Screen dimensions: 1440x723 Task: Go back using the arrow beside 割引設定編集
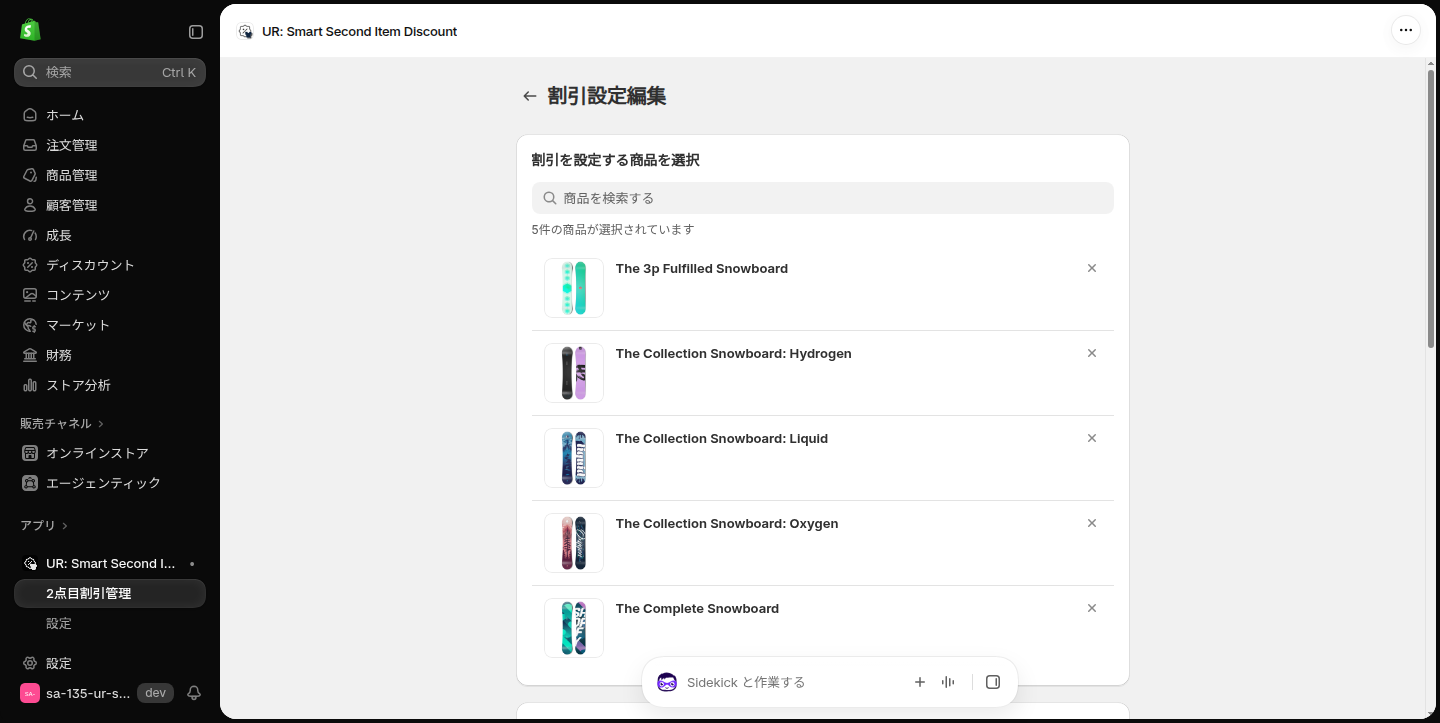pos(530,96)
